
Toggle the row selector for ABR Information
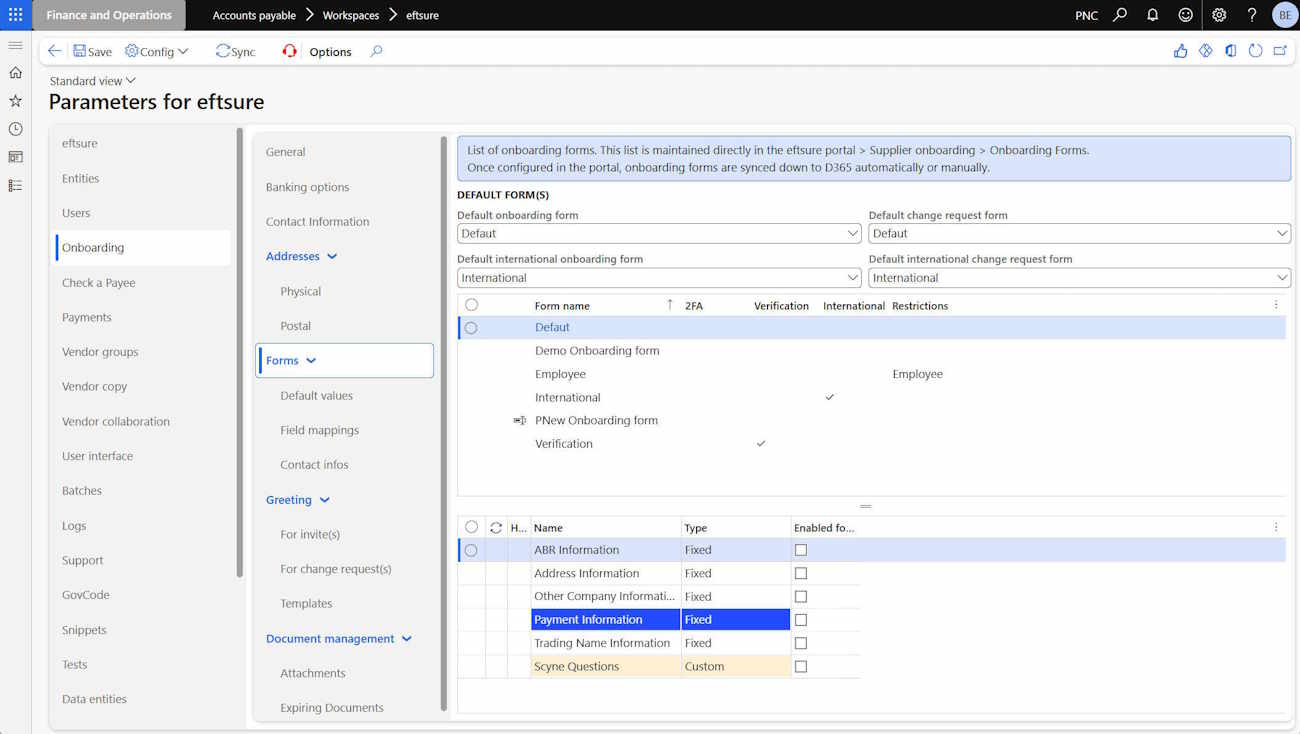pyautogui.click(x=471, y=550)
